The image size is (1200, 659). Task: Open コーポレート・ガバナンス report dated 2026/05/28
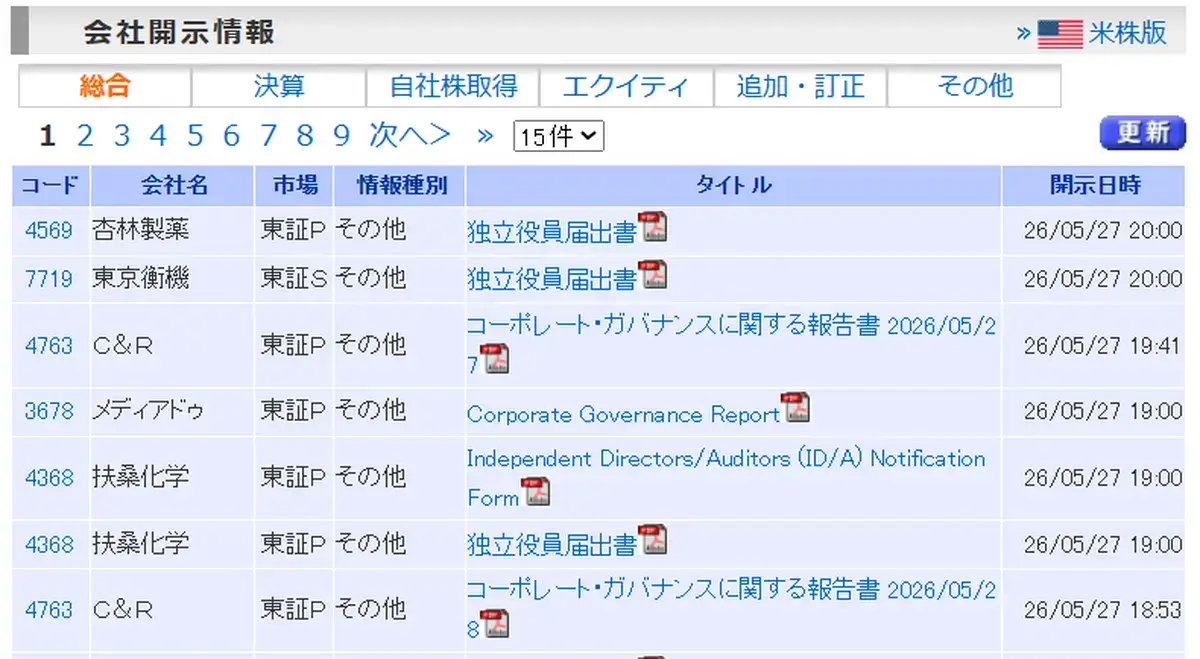(x=731, y=607)
